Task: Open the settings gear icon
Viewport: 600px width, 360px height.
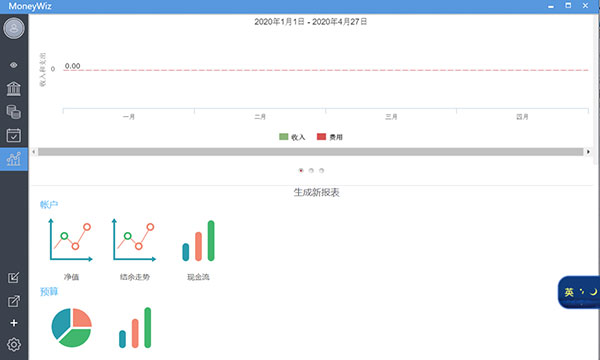Action: (14, 345)
